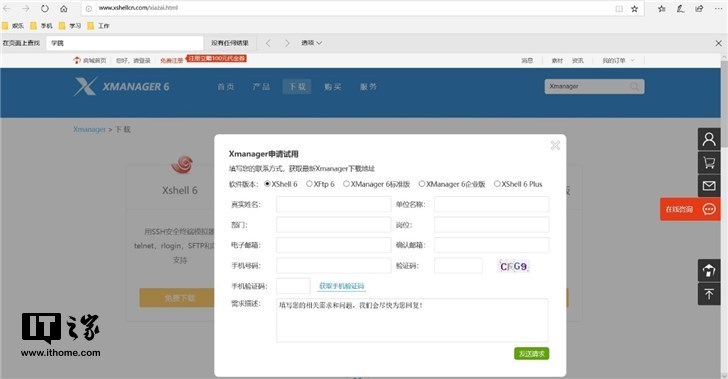Open the 素材 top link
This screenshot has height=379, width=728.
557,60
